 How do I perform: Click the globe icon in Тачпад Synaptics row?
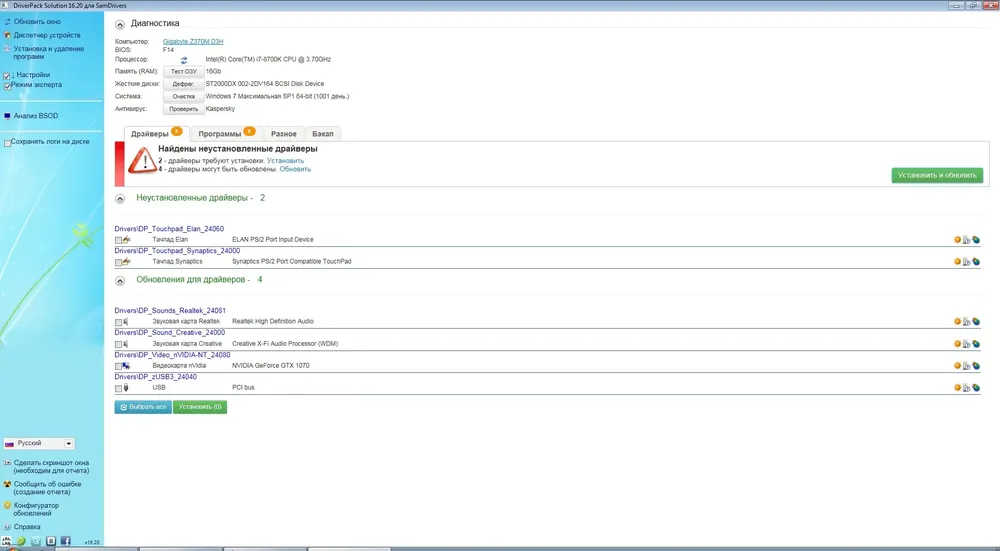click(976, 261)
